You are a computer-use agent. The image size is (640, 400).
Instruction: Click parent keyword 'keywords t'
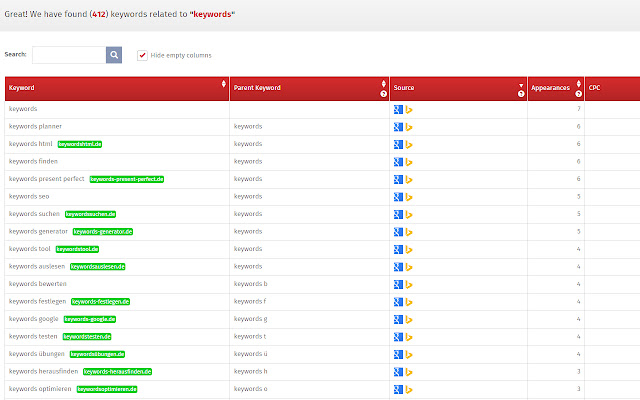pos(250,337)
